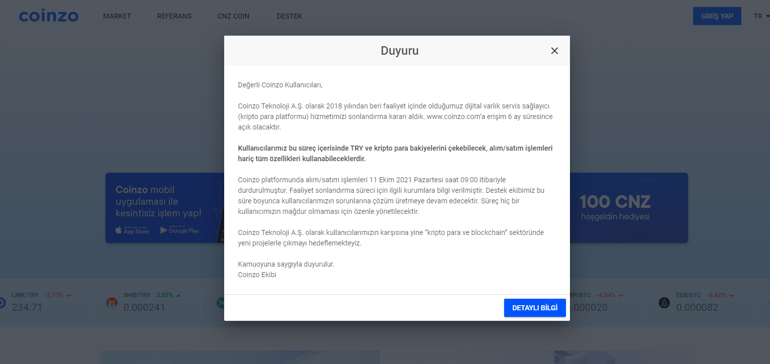Click the Duyuru dialog title
This screenshot has height=364, width=770.
[x=400, y=51]
